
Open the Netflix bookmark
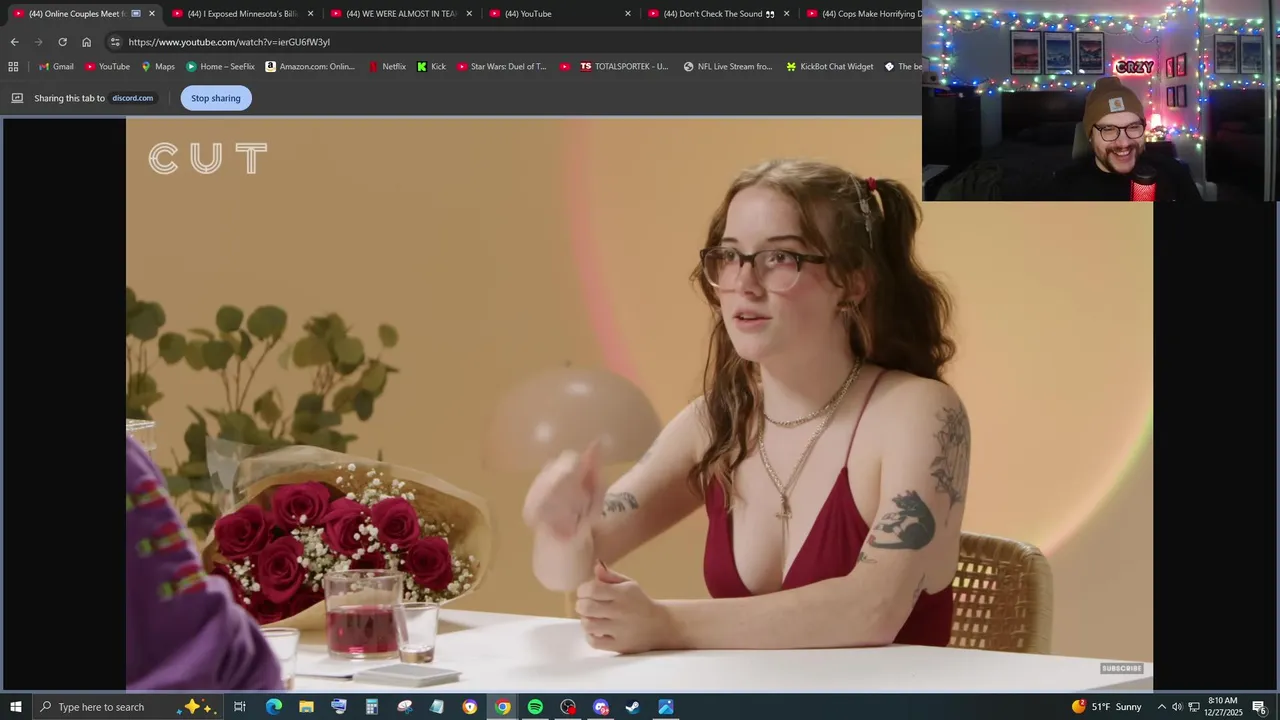387,67
